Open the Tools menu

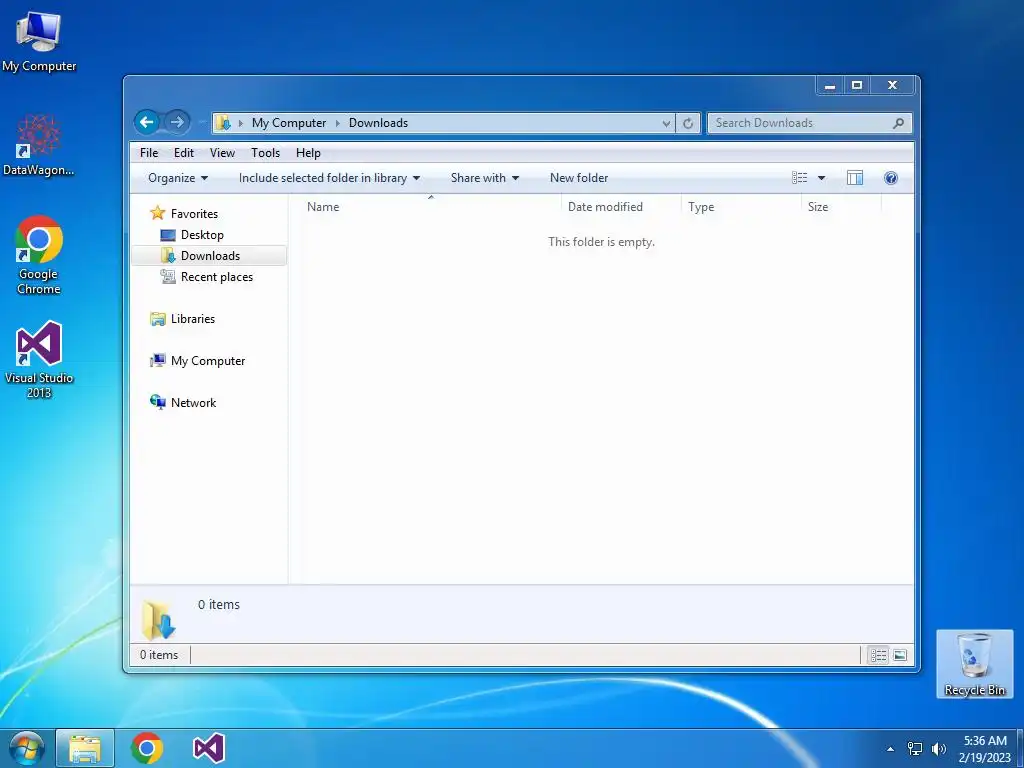coord(265,153)
